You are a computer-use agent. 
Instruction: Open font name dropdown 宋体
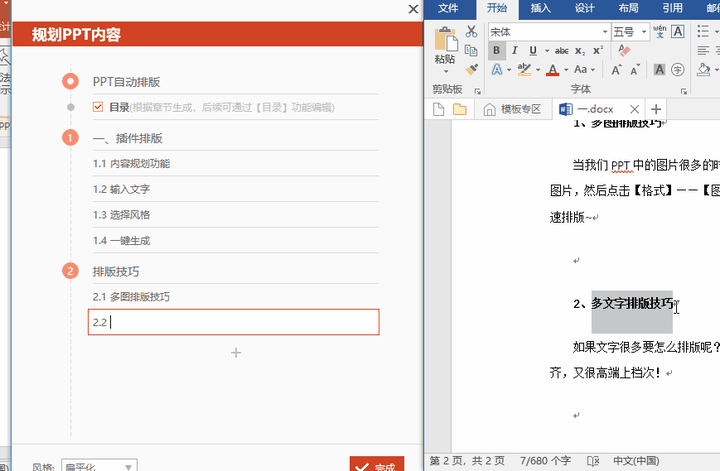coord(605,32)
